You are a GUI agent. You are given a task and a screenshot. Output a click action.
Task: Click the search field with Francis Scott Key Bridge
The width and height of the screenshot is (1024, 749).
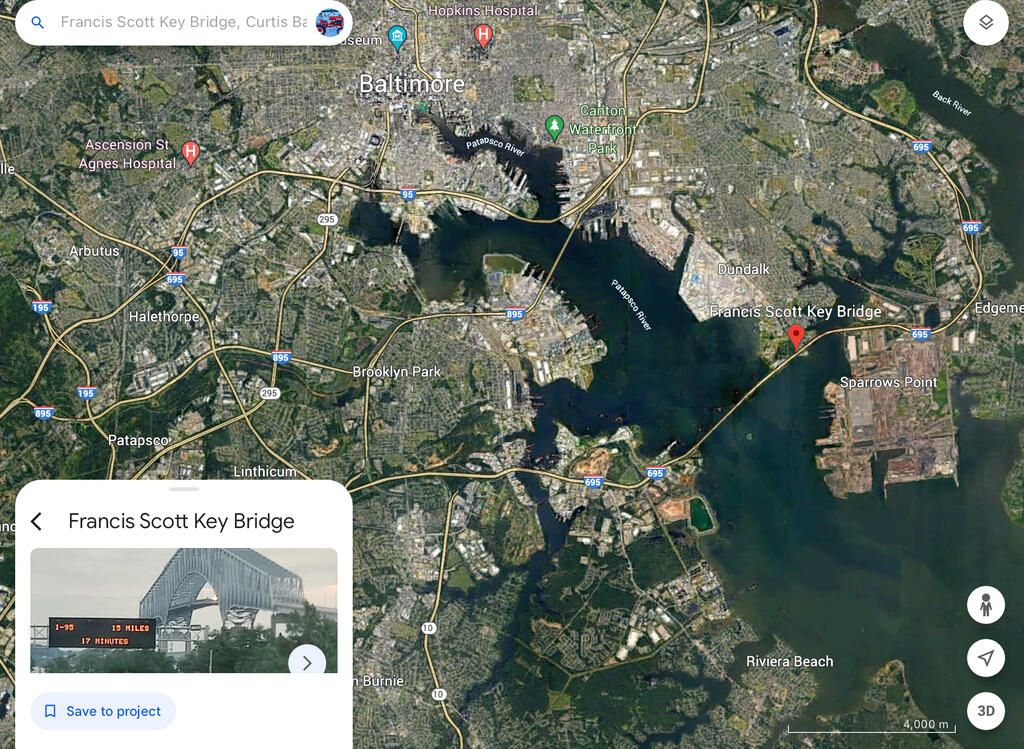point(184,23)
